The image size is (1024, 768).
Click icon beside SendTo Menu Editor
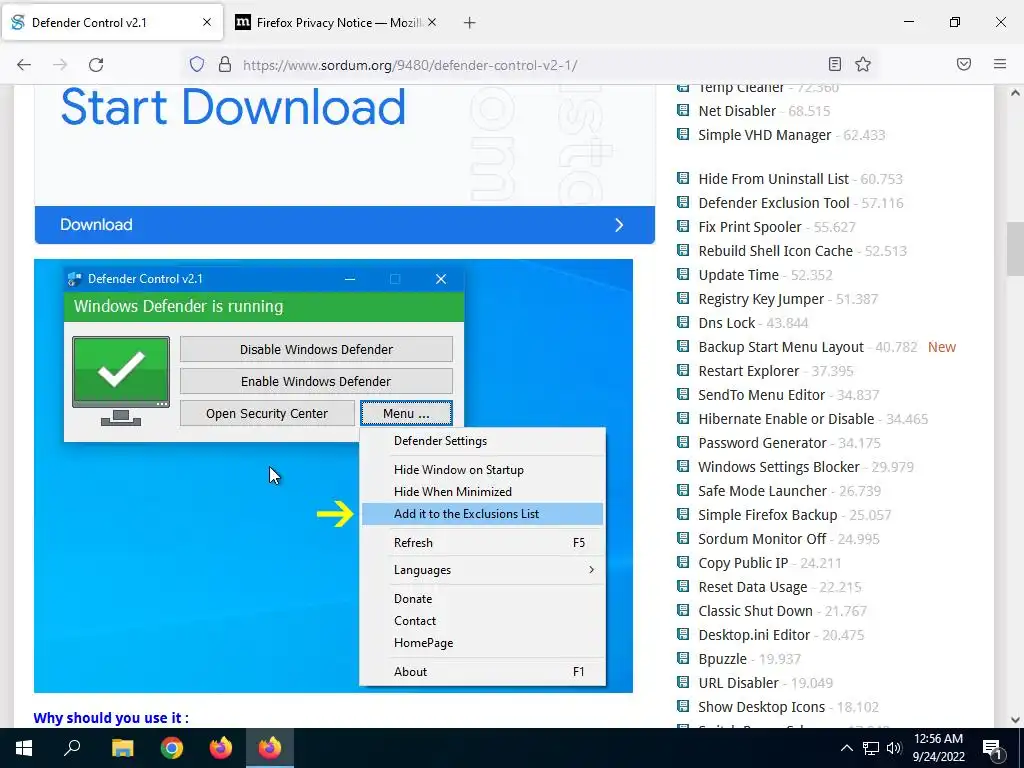pos(683,394)
